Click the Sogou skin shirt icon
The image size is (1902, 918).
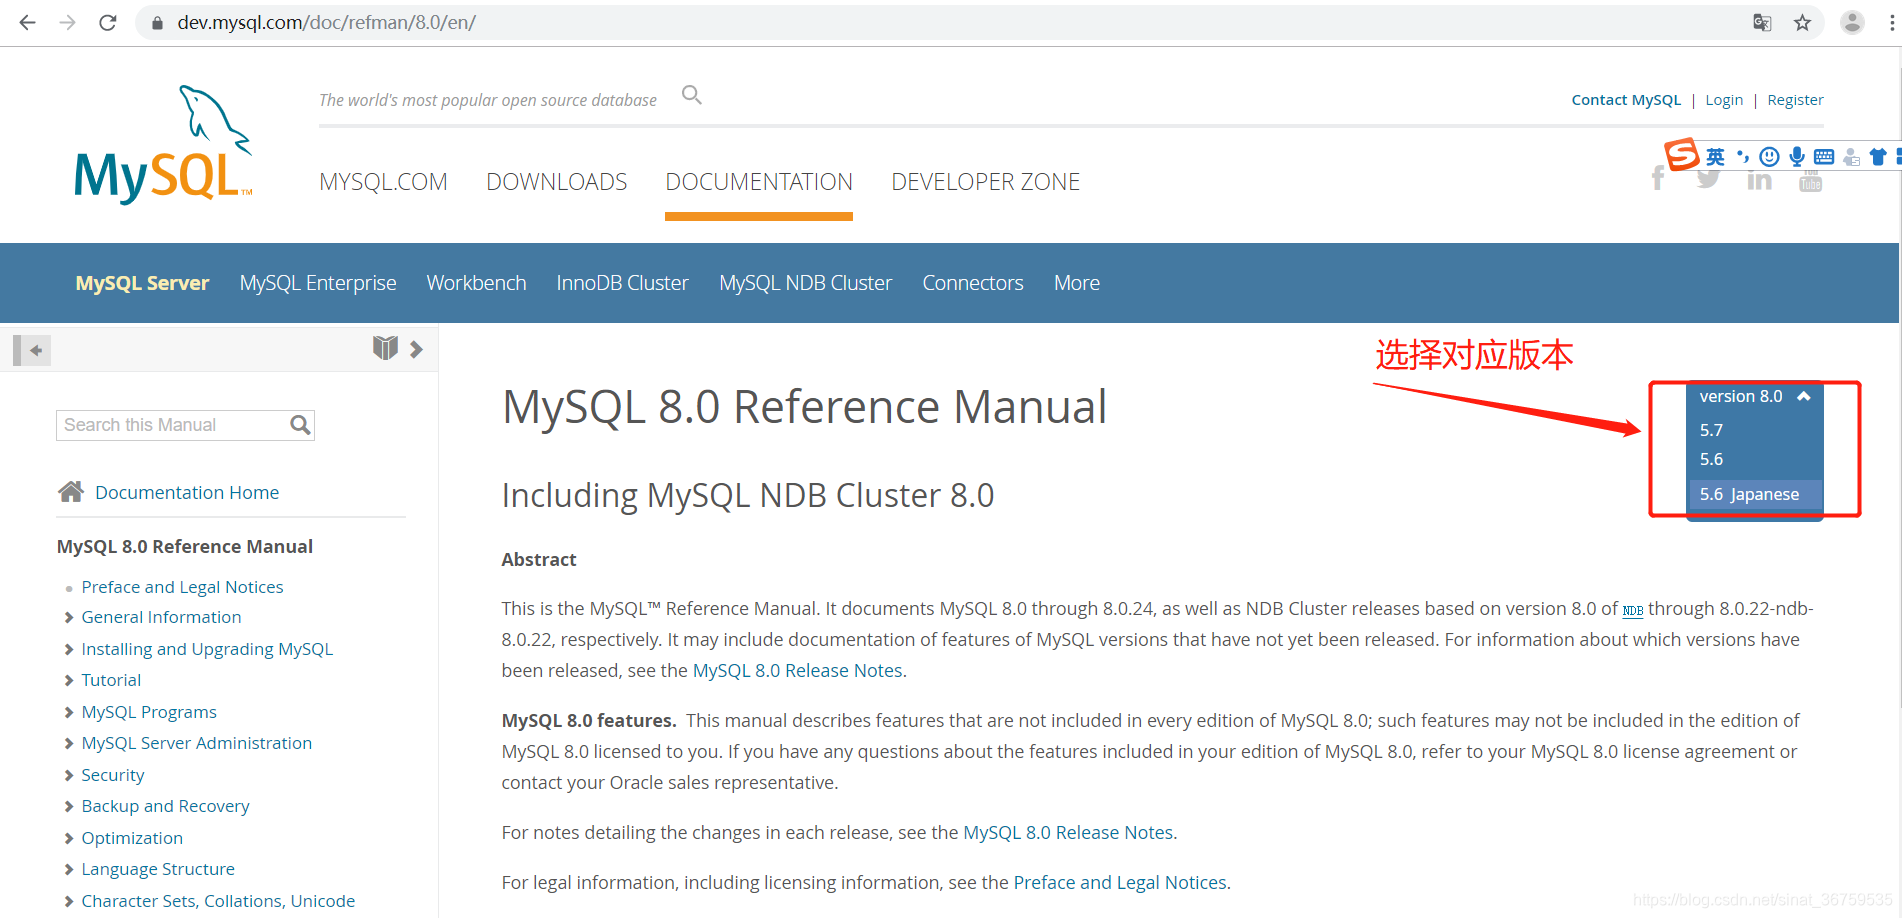tap(1878, 157)
